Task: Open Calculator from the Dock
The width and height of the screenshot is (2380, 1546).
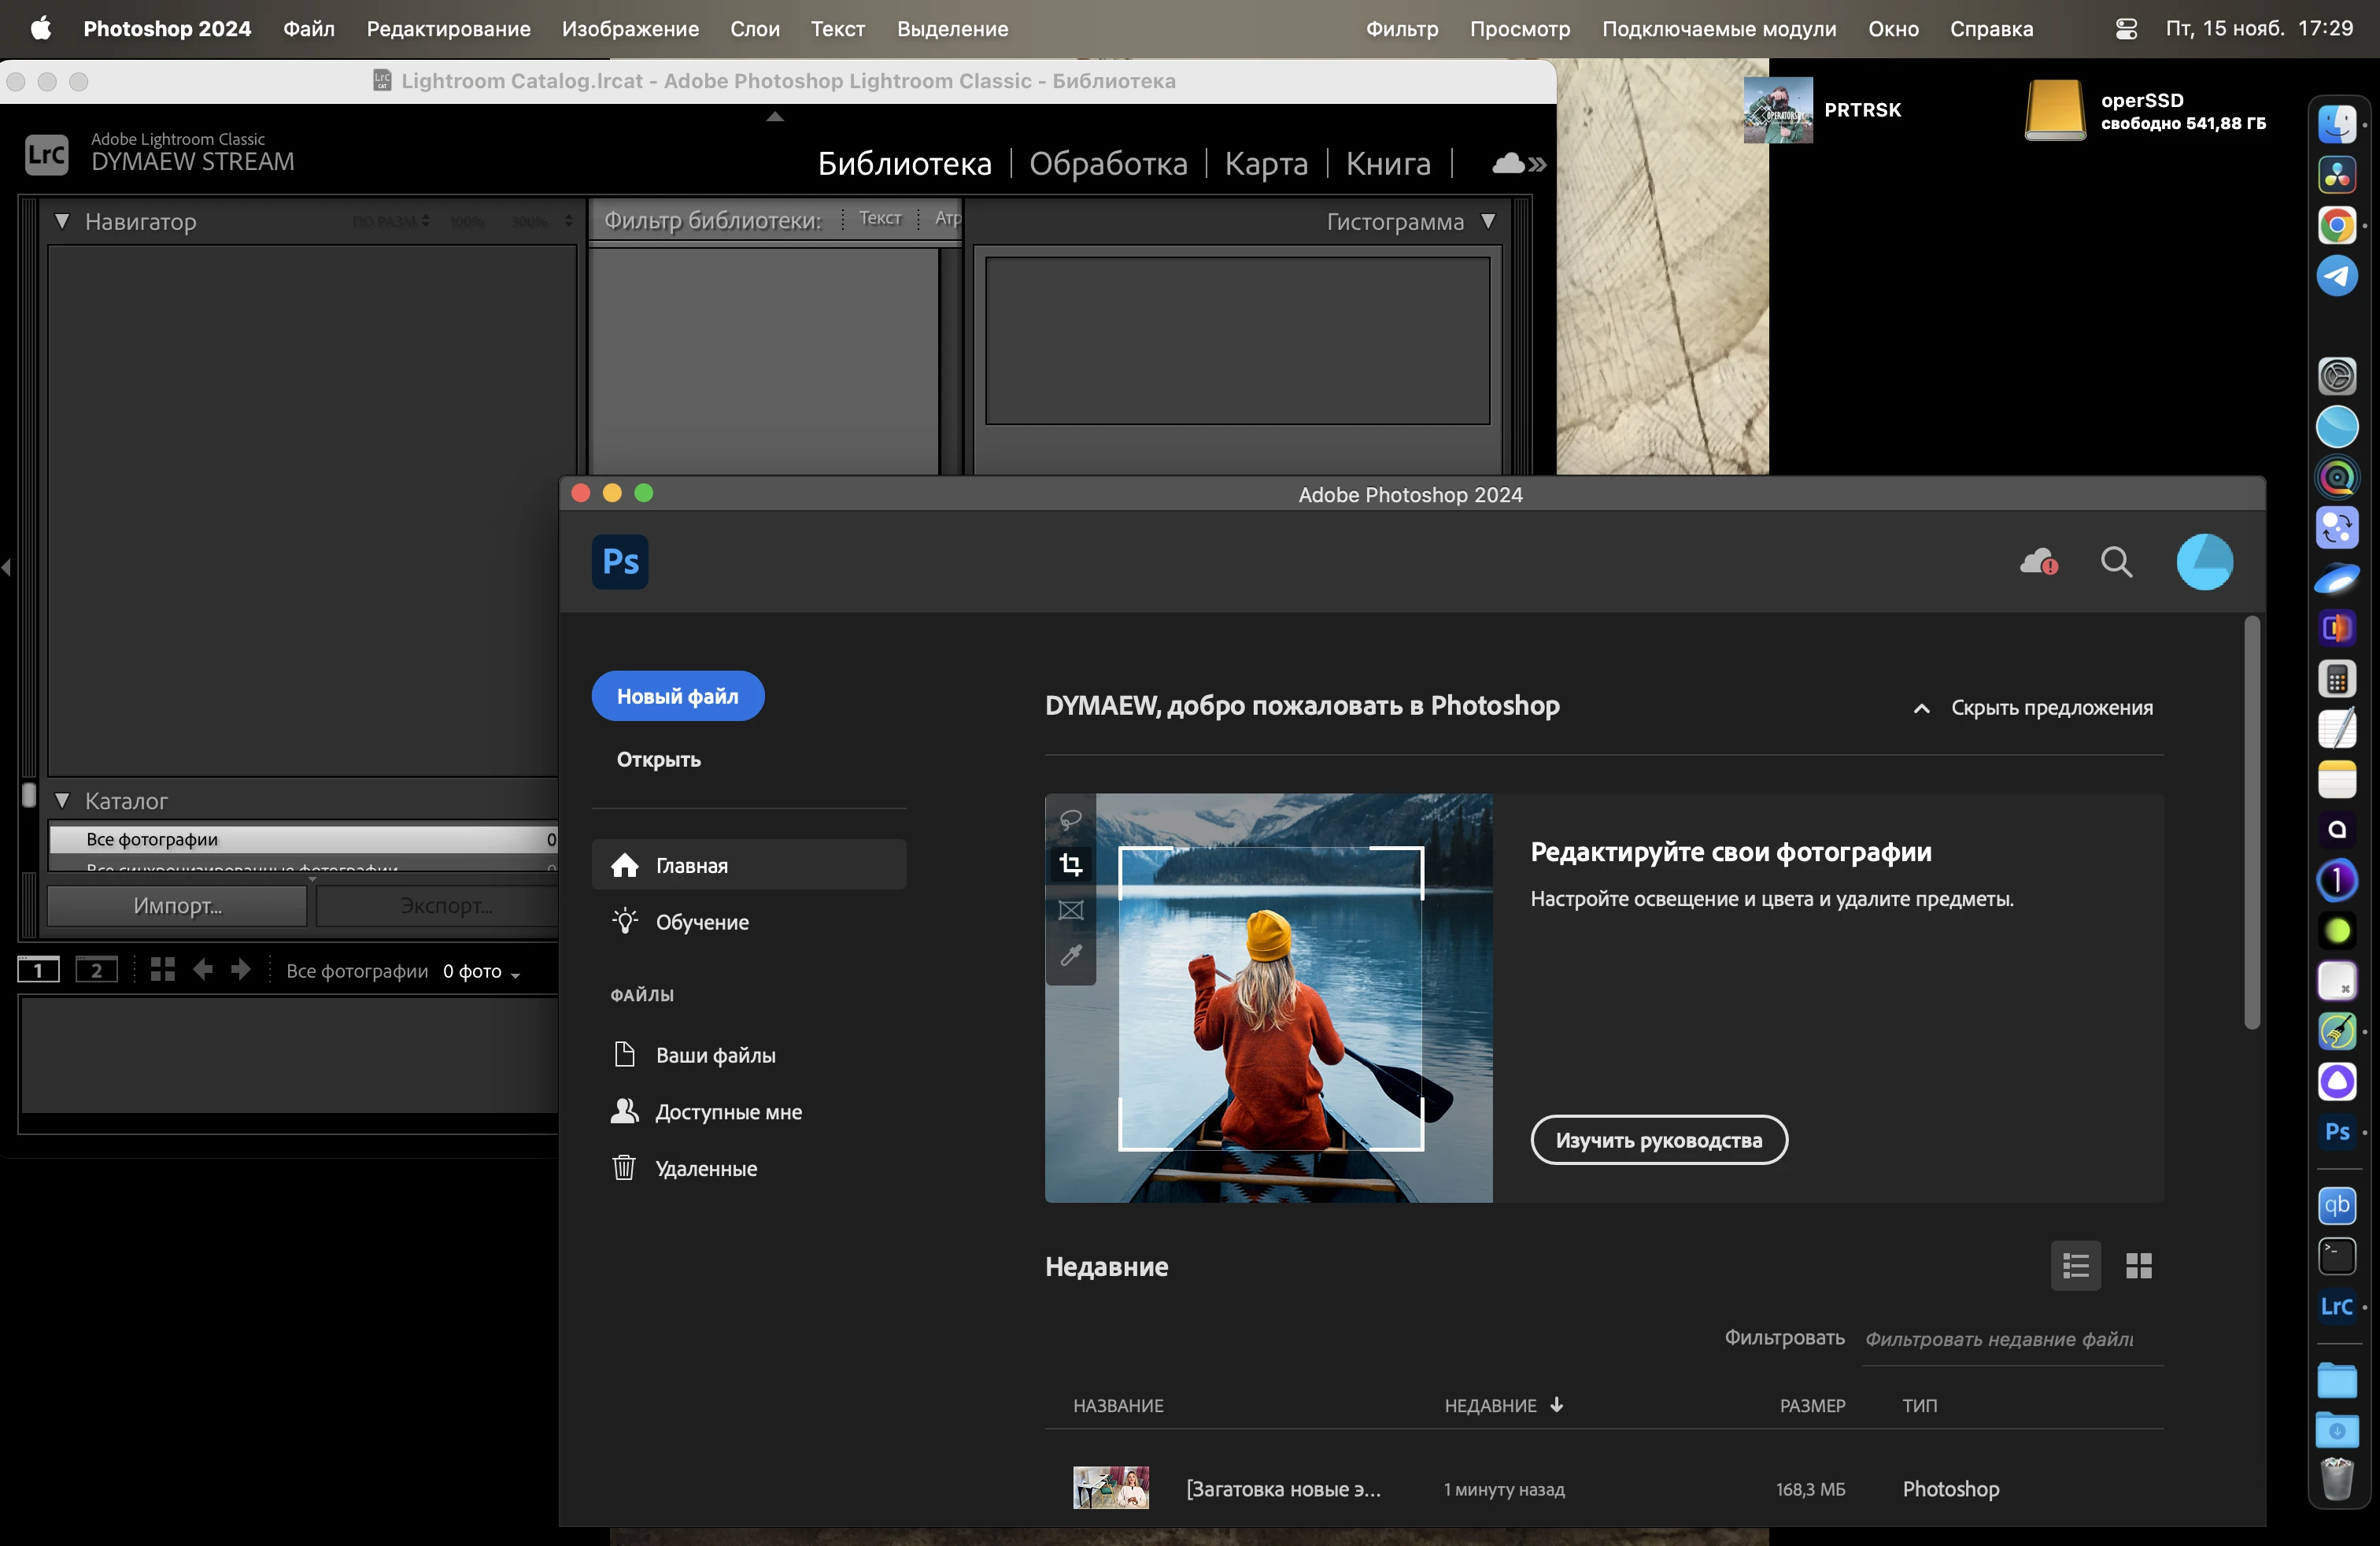Action: click(2337, 679)
